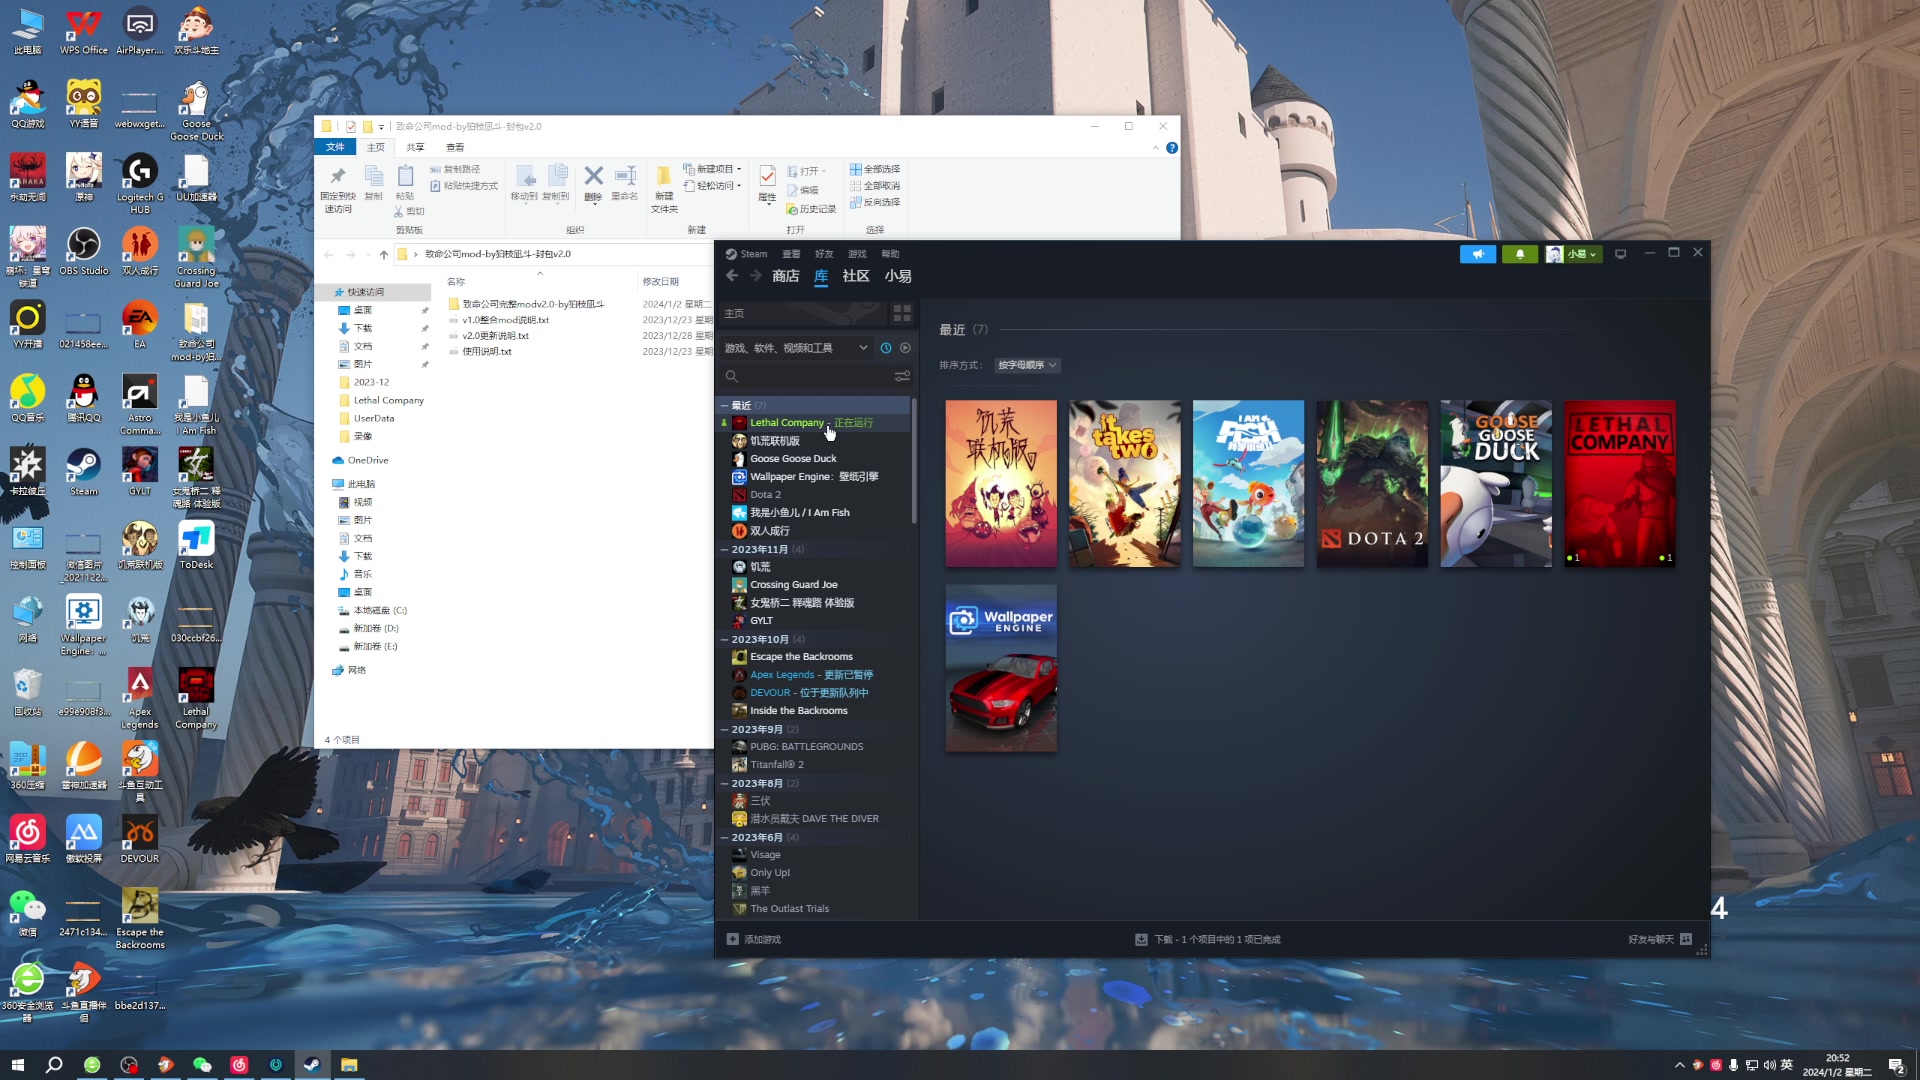Click 历史记录 in Explorer ribbon
1920x1080 pixels.
click(x=811, y=209)
